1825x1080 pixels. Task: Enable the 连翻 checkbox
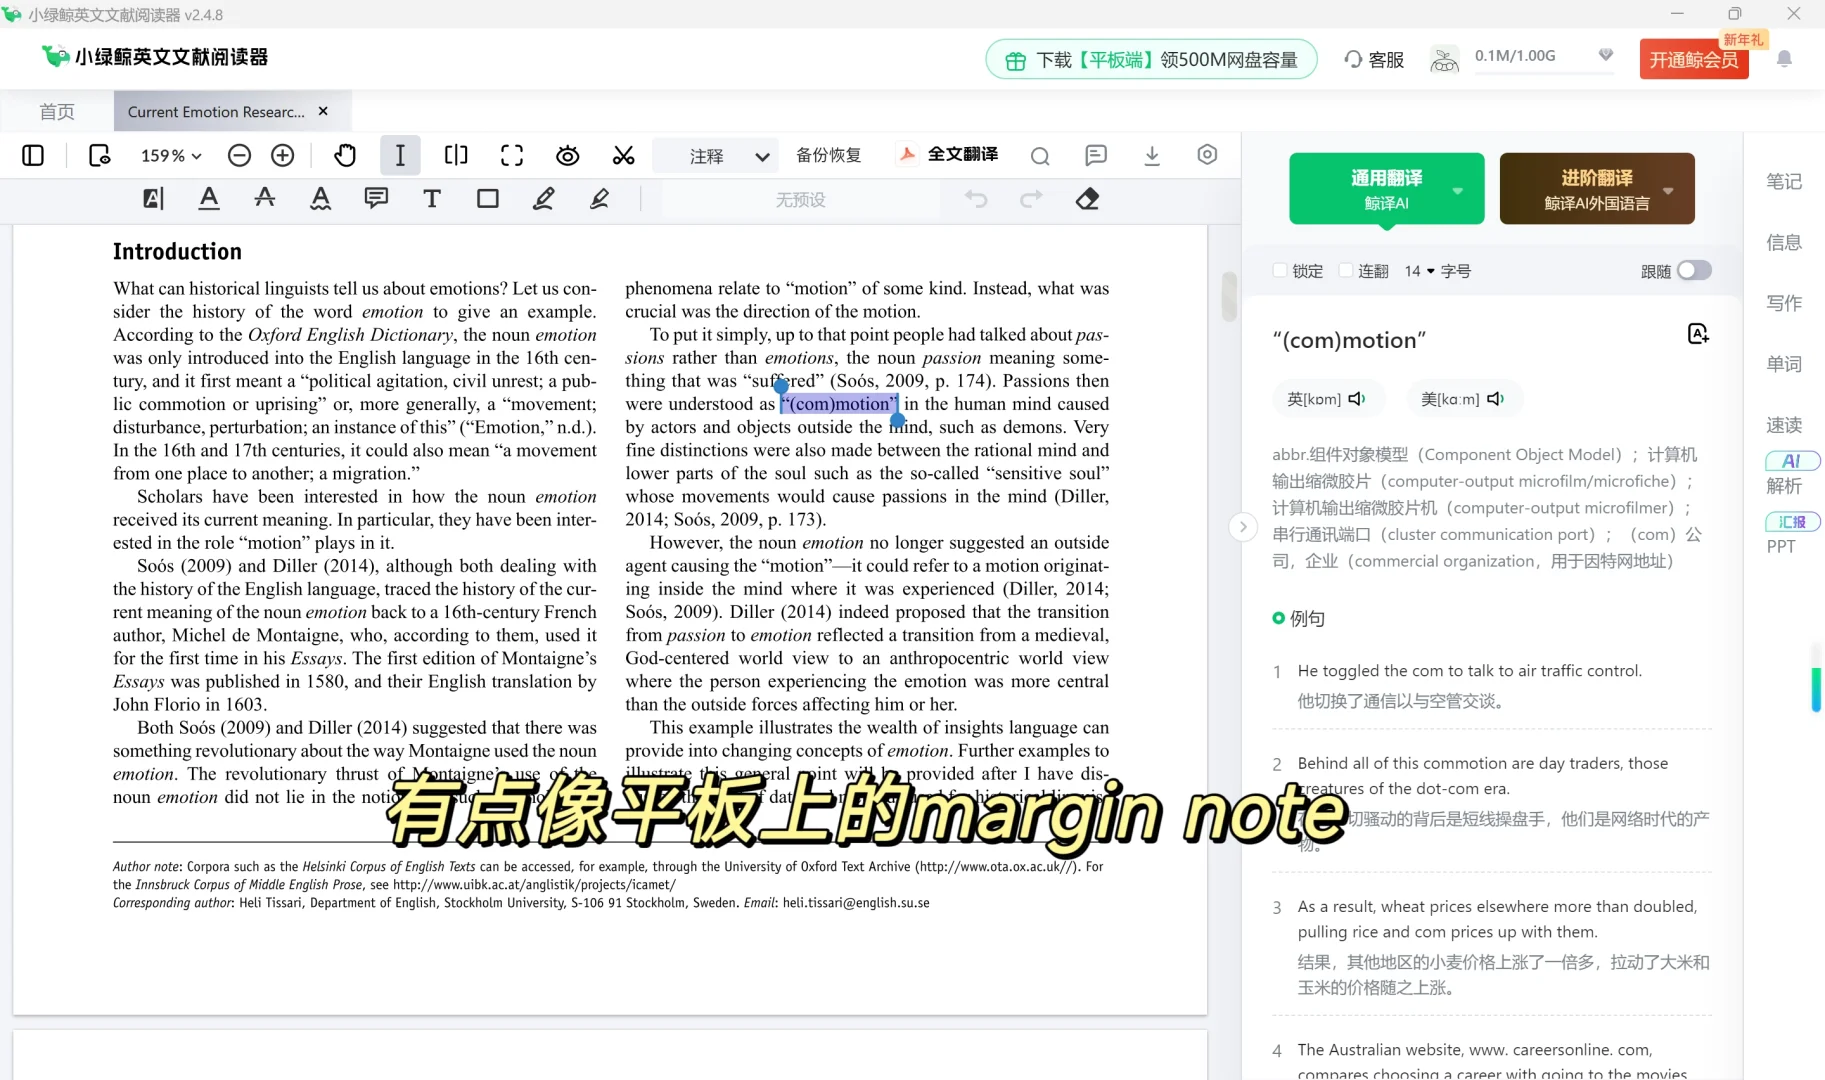coord(1345,270)
